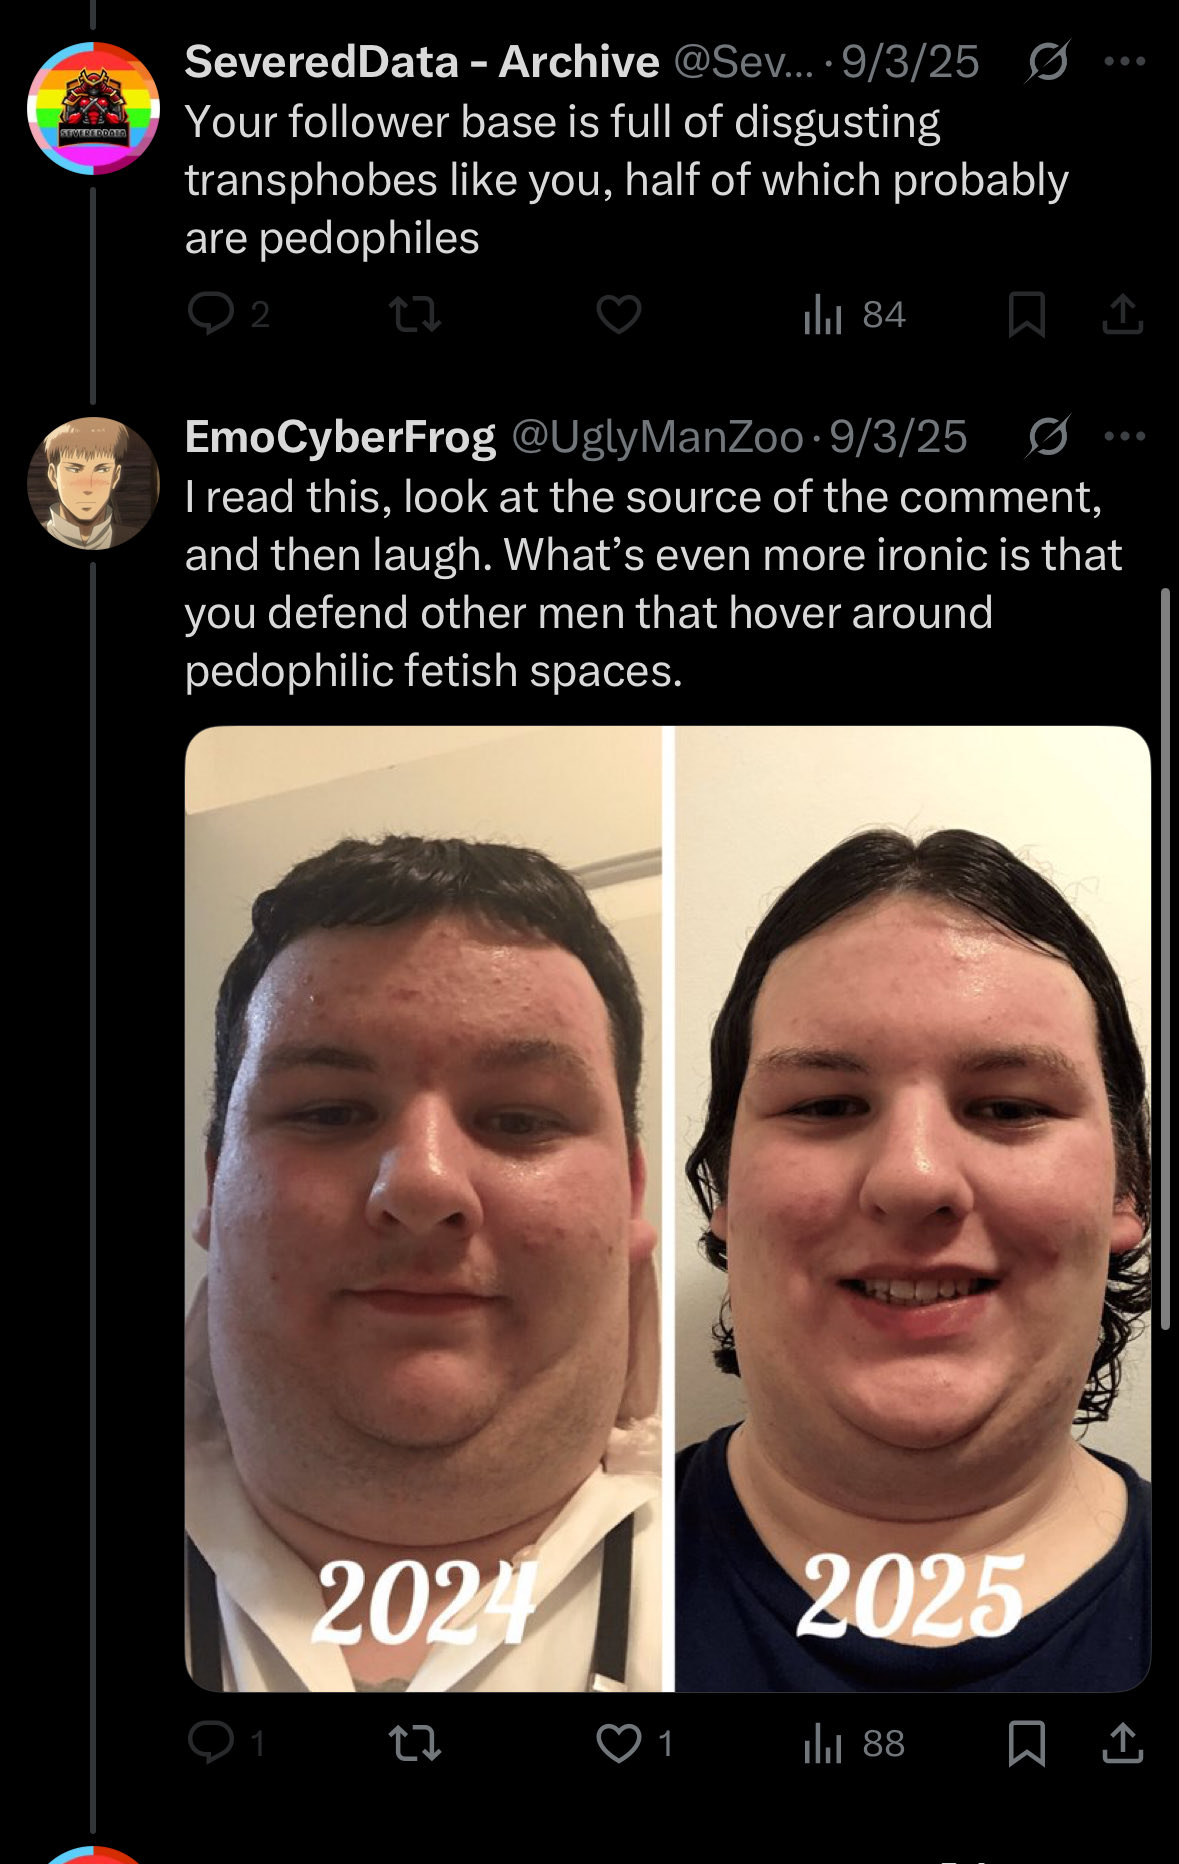
Task: Open Grok icon on SeveredData's tweet
Action: click(1048, 62)
